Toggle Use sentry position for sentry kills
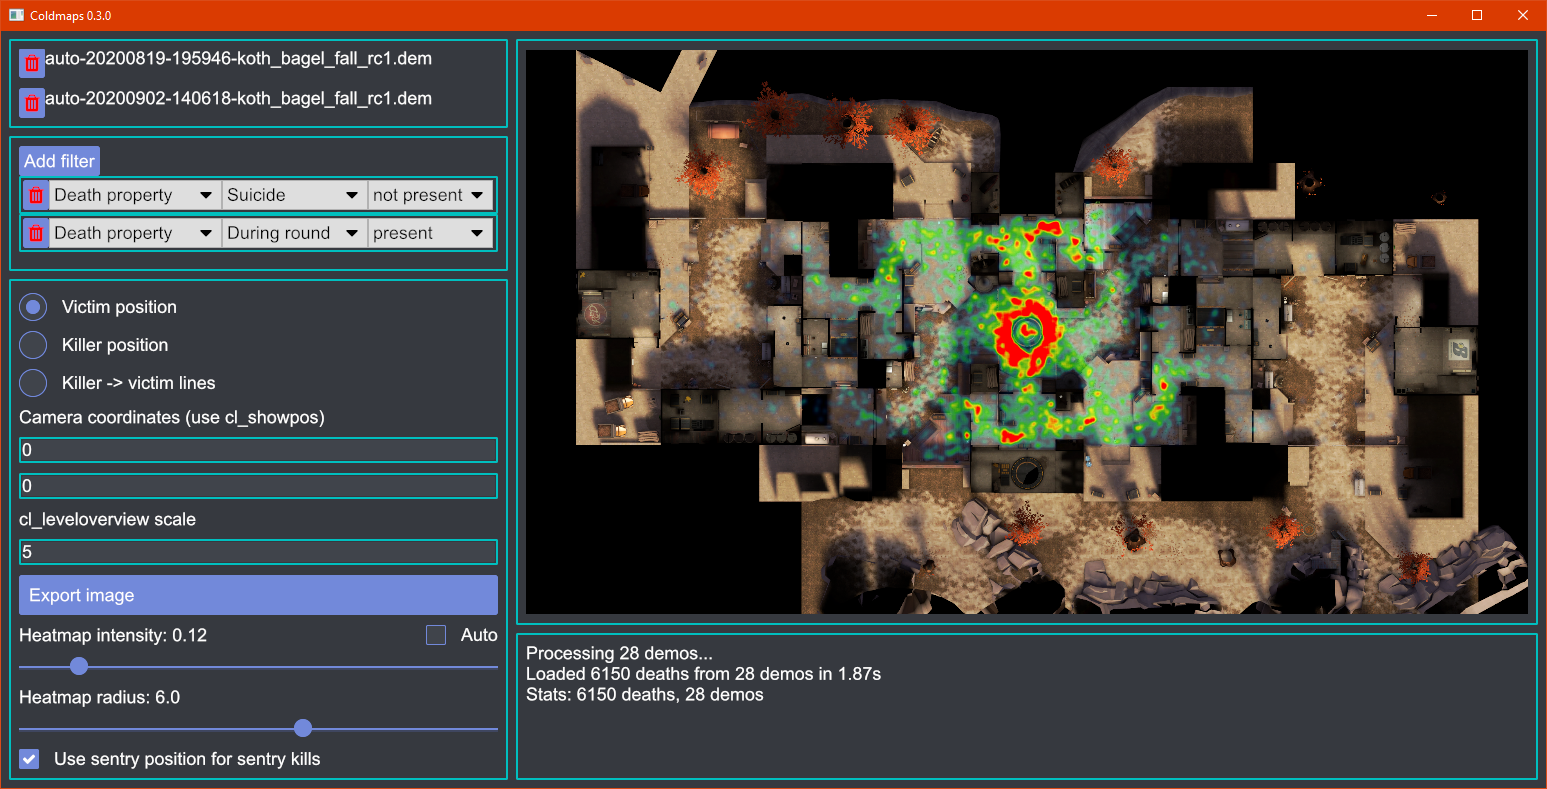Image resolution: width=1547 pixels, height=789 pixels. 30,759
